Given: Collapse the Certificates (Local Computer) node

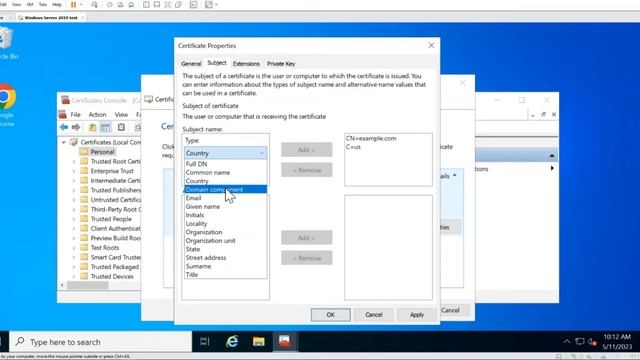Looking at the screenshot, I should [x=64, y=142].
